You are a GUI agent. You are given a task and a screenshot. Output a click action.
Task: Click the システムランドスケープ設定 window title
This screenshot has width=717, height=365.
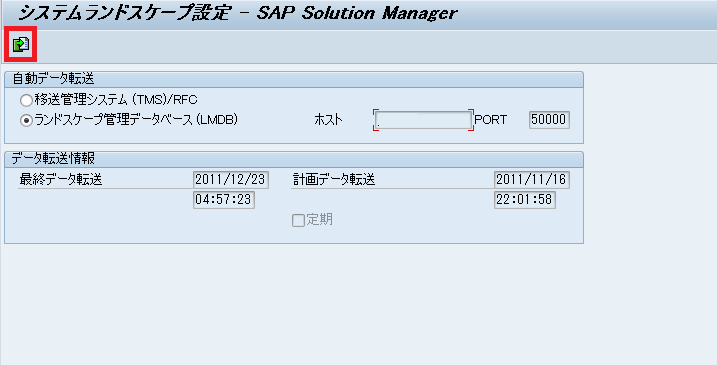123,13
